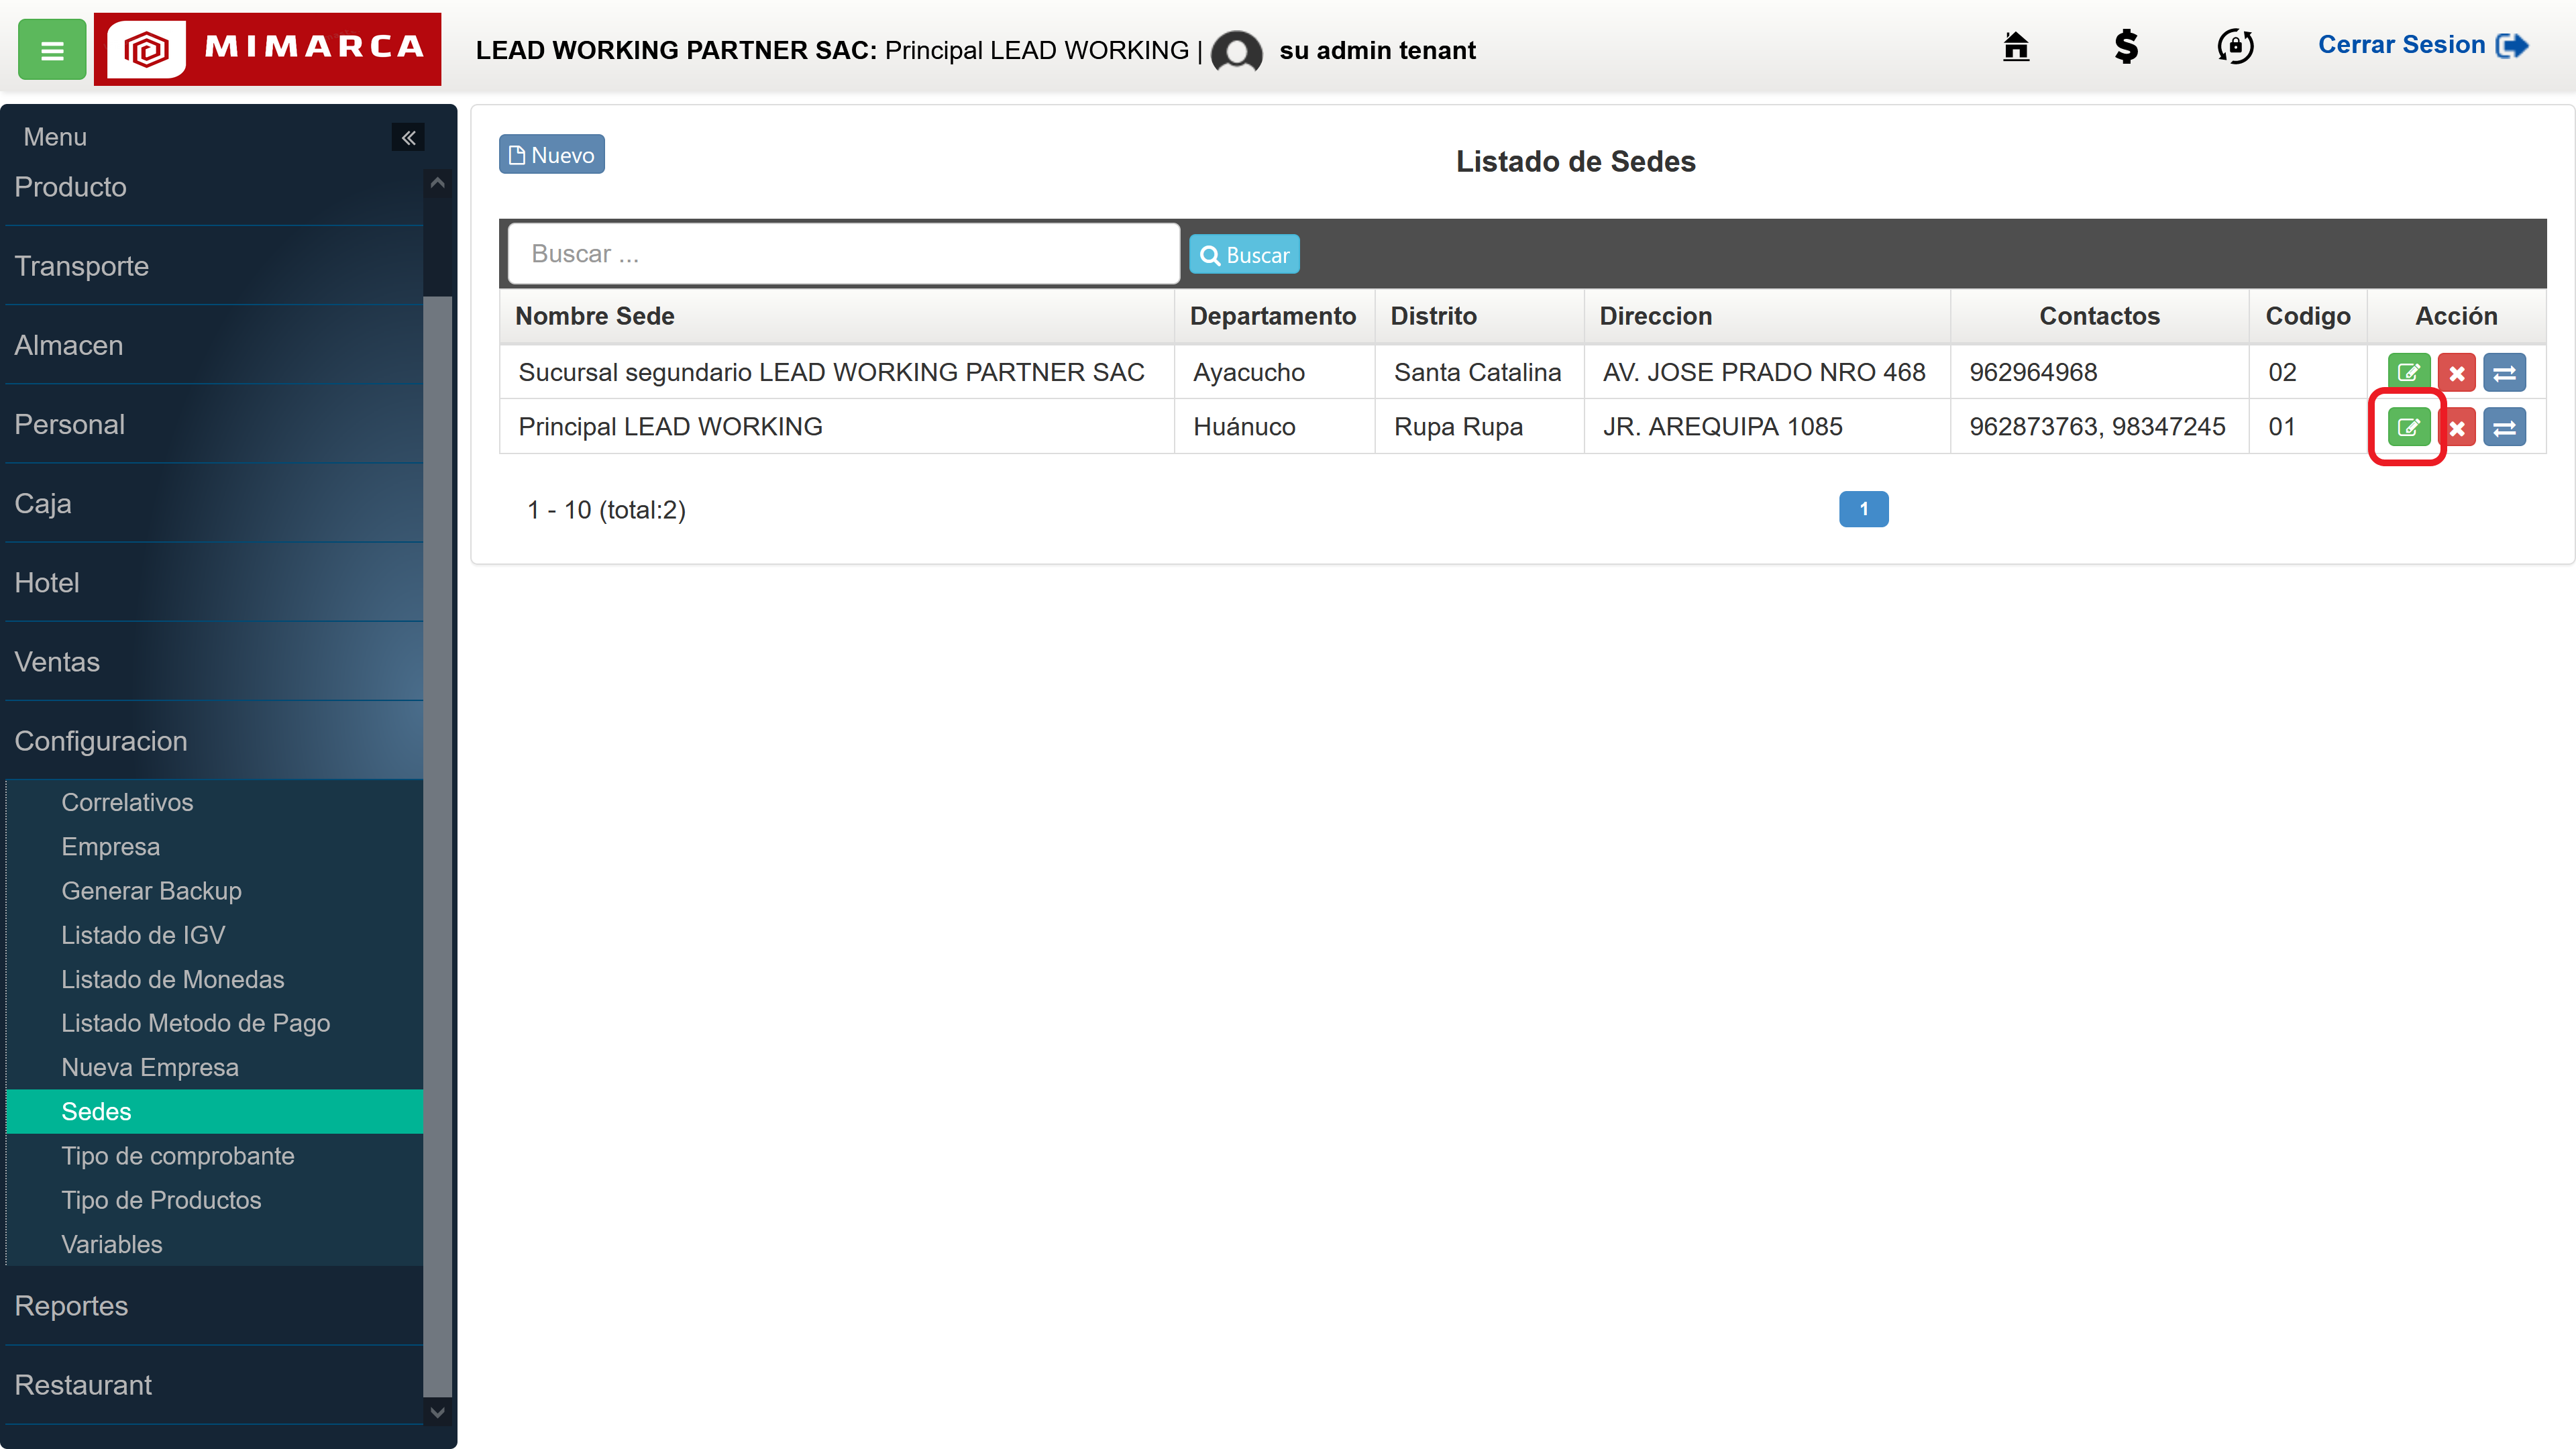
Task: Collapse the Configuracion menu section
Action: [214, 741]
